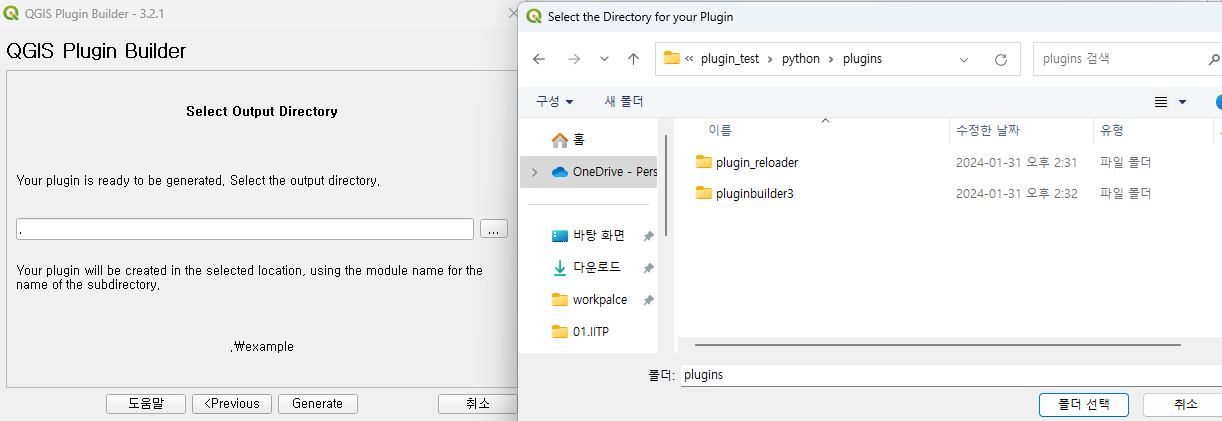Viewport: 1222px width, 421px height.
Task: Click the search magnifier icon
Action: coord(1214,59)
